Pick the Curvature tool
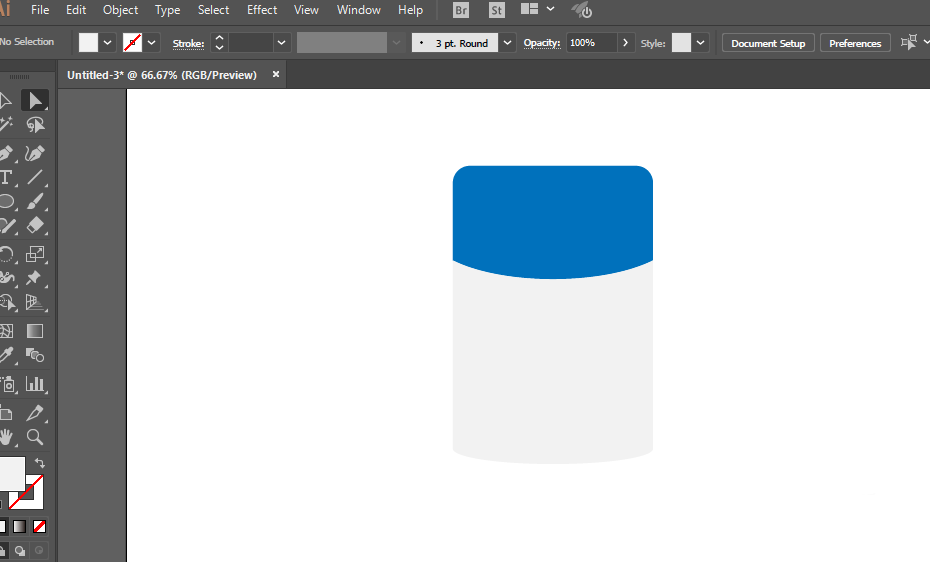Image resolution: width=930 pixels, height=562 pixels. (35, 154)
